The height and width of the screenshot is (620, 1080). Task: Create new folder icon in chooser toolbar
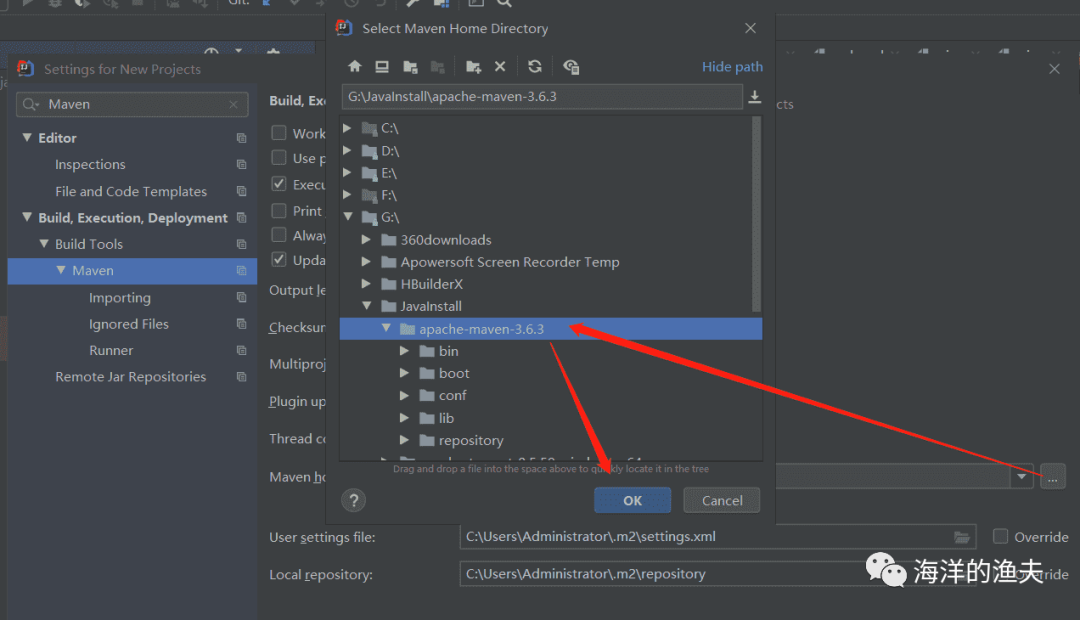(x=473, y=66)
